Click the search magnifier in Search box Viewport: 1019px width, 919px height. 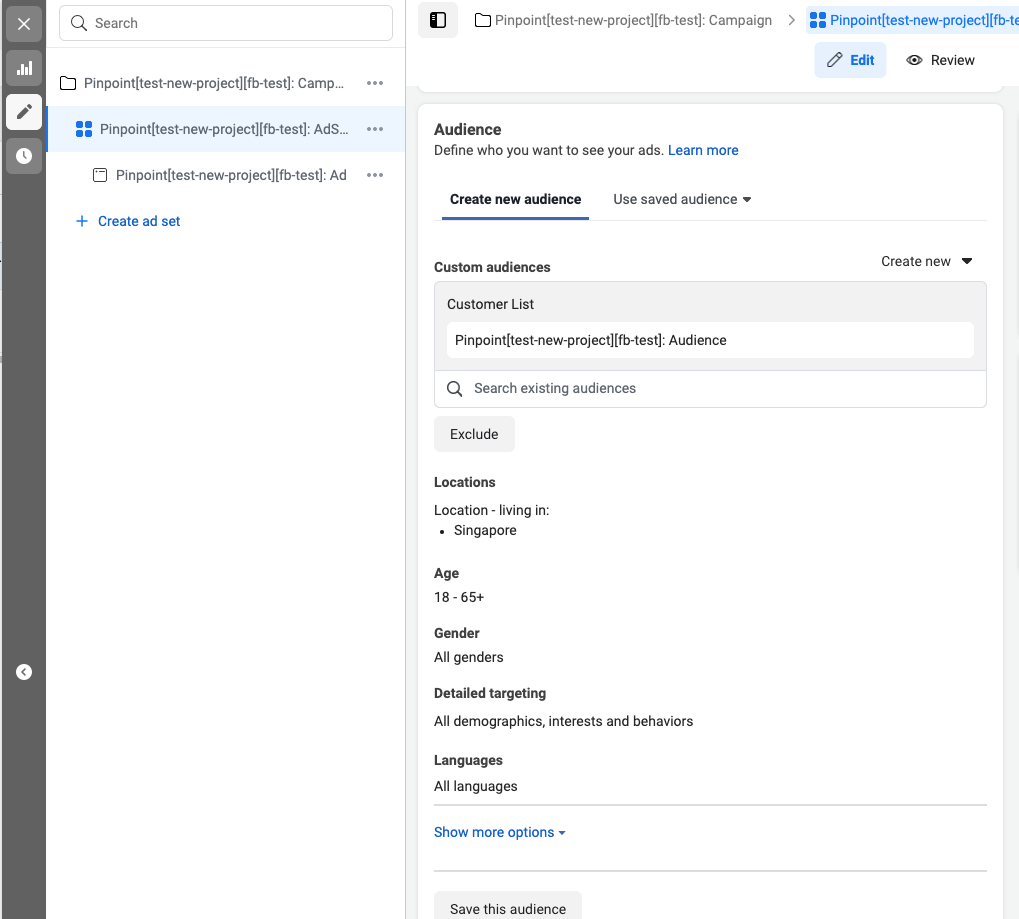coord(79,23)
